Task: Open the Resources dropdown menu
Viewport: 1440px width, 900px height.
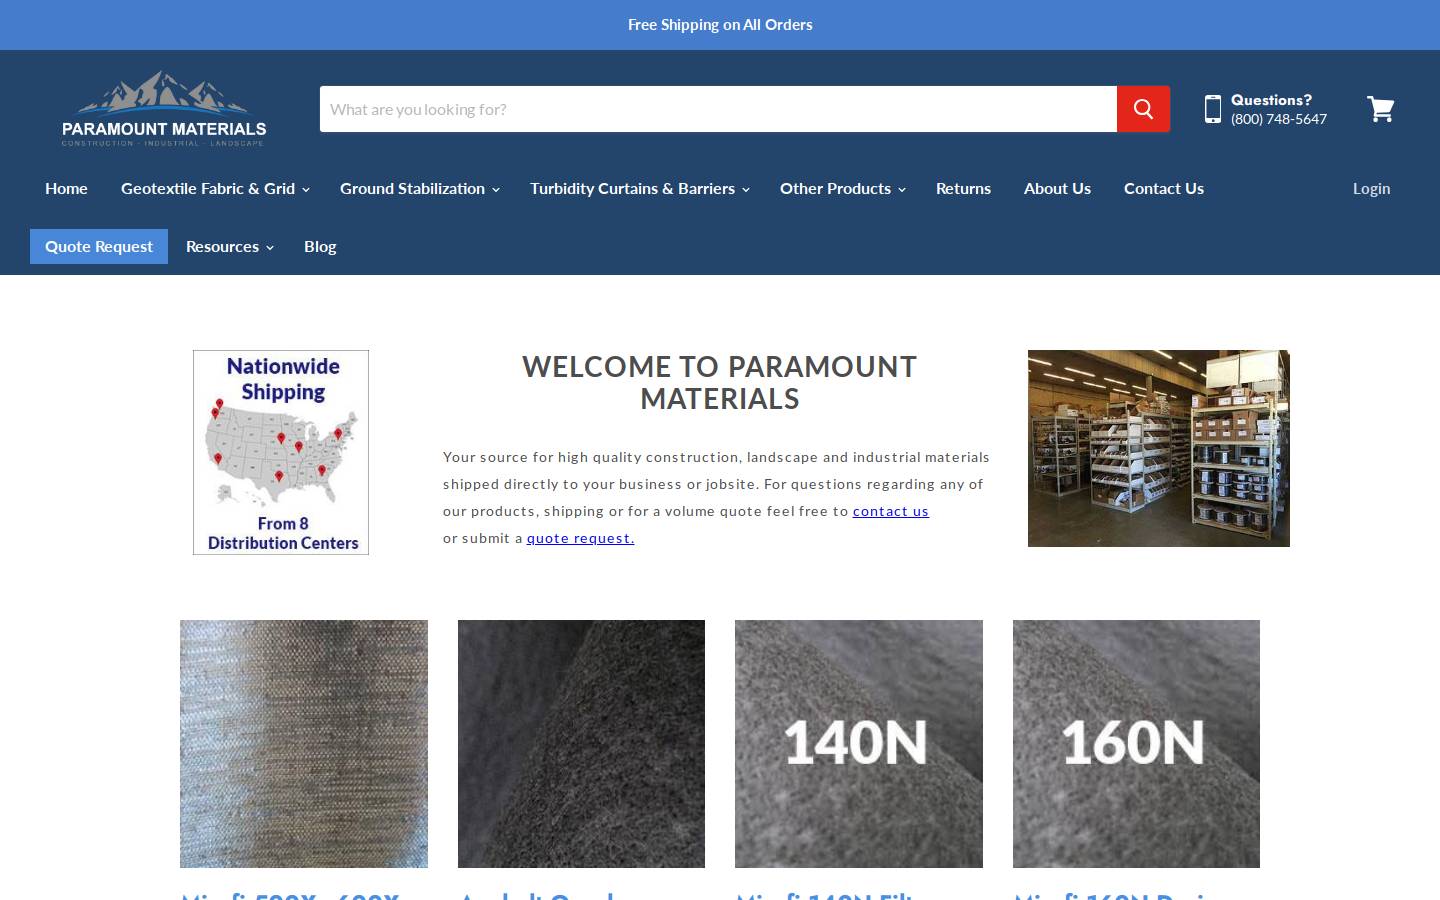Action: point(229,246)
